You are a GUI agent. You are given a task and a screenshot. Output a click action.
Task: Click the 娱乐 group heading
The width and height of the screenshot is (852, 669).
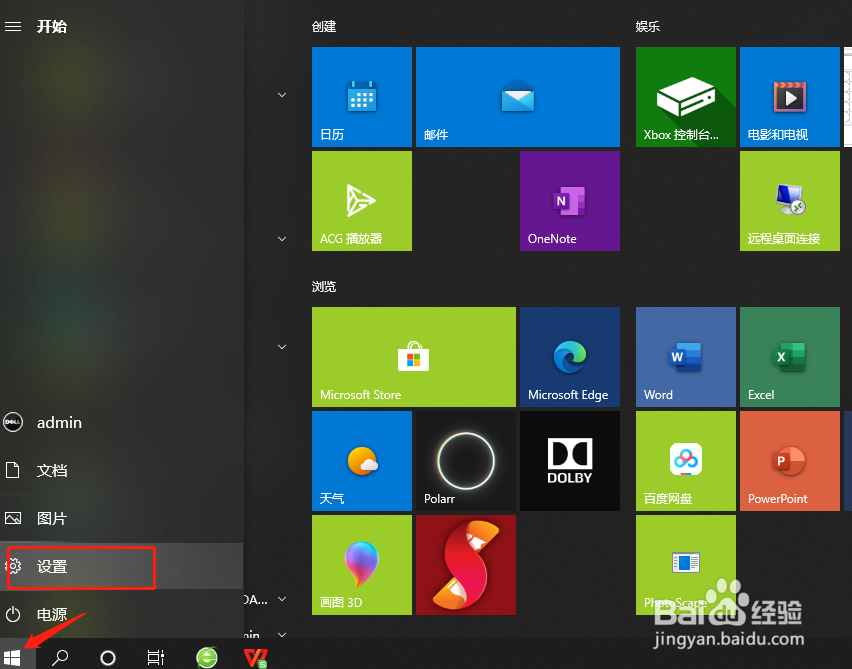click(648, 27)
